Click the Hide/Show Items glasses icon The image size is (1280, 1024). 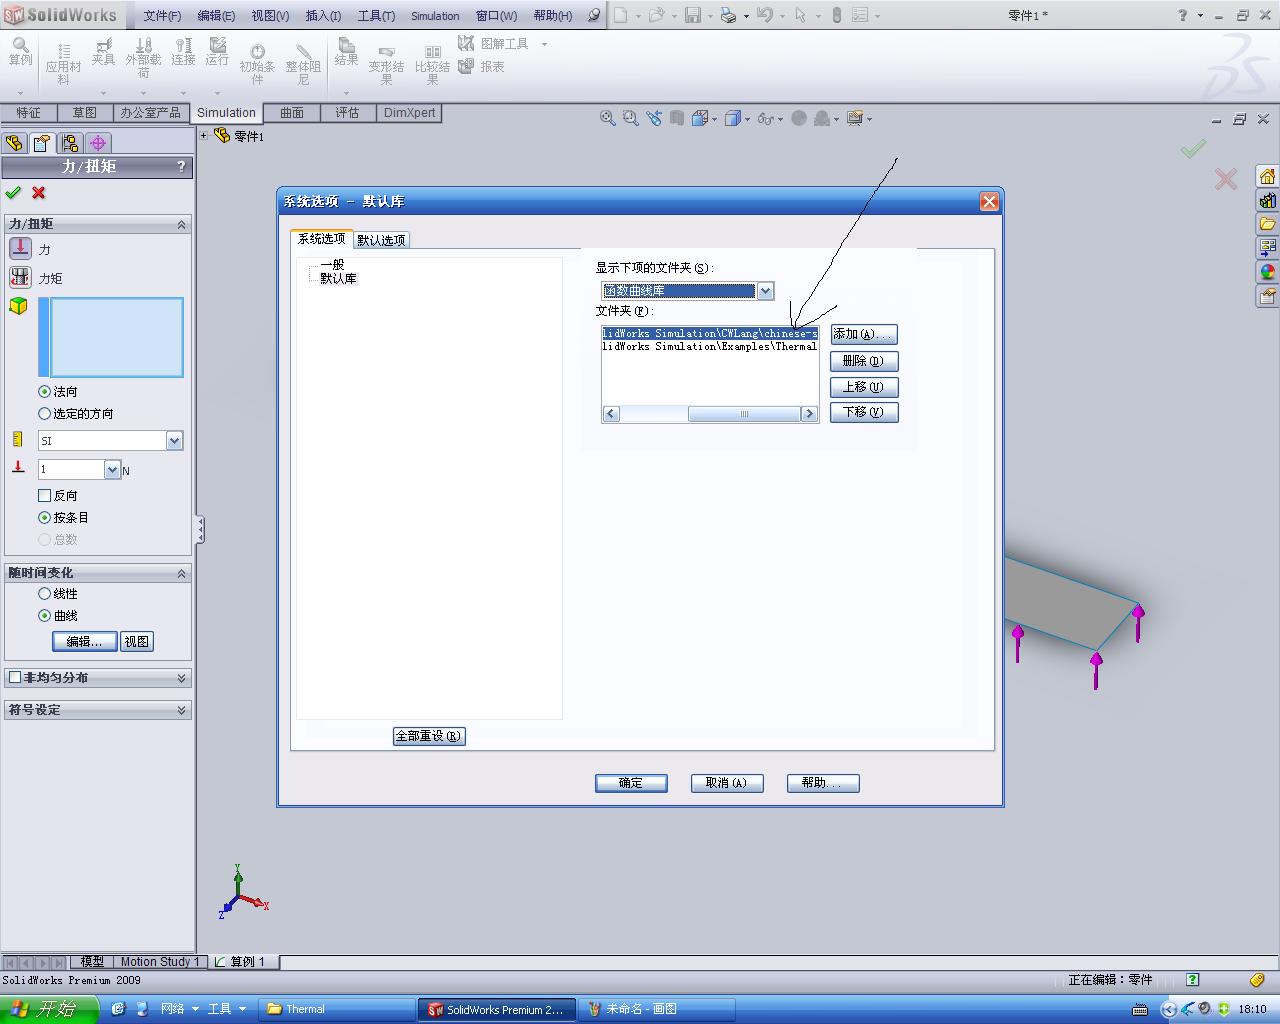pos(766,118)
